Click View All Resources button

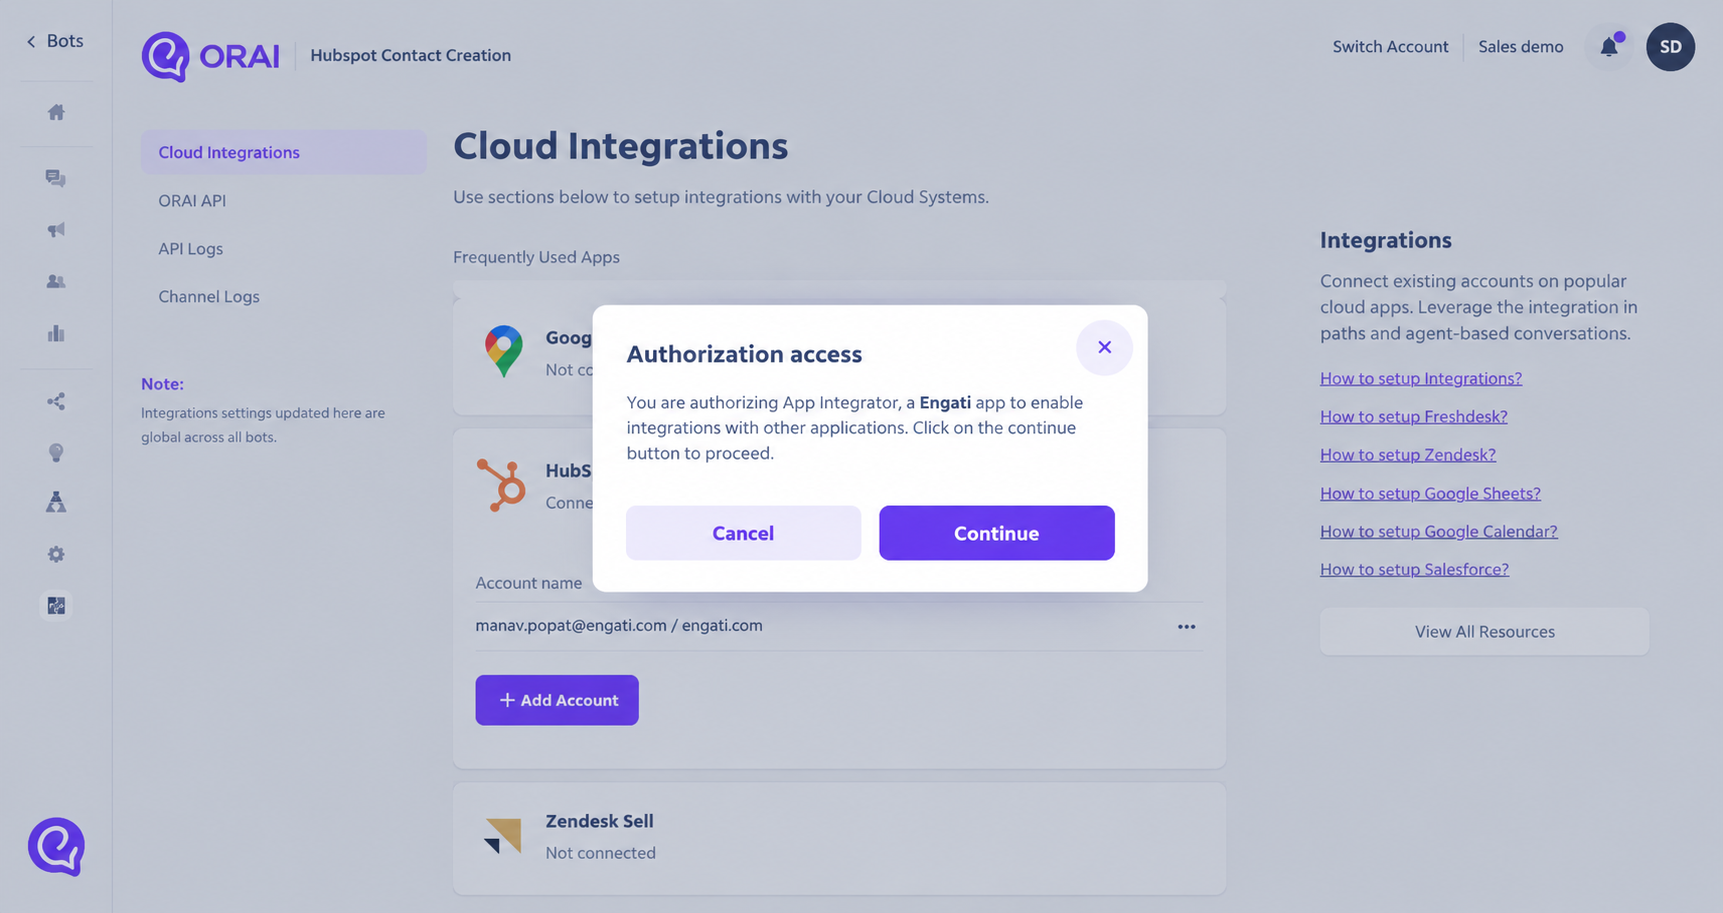(1484, 632)
